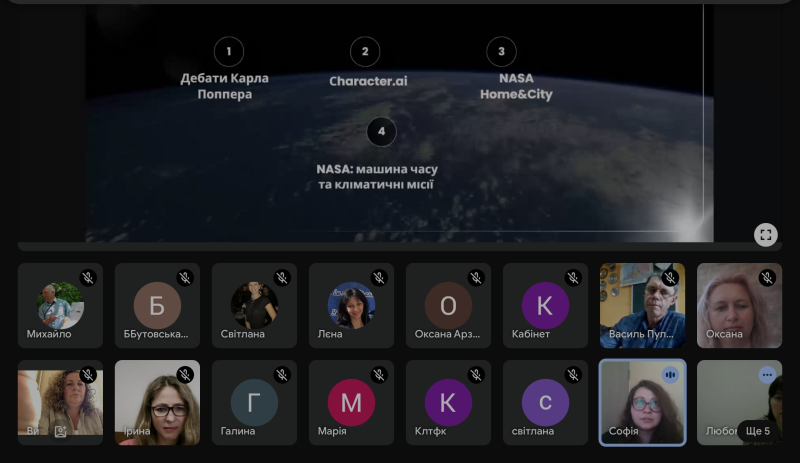Open the three-dot options on Любов's tile
Viewport: 800px width, 463px height.
click(767, 375)
